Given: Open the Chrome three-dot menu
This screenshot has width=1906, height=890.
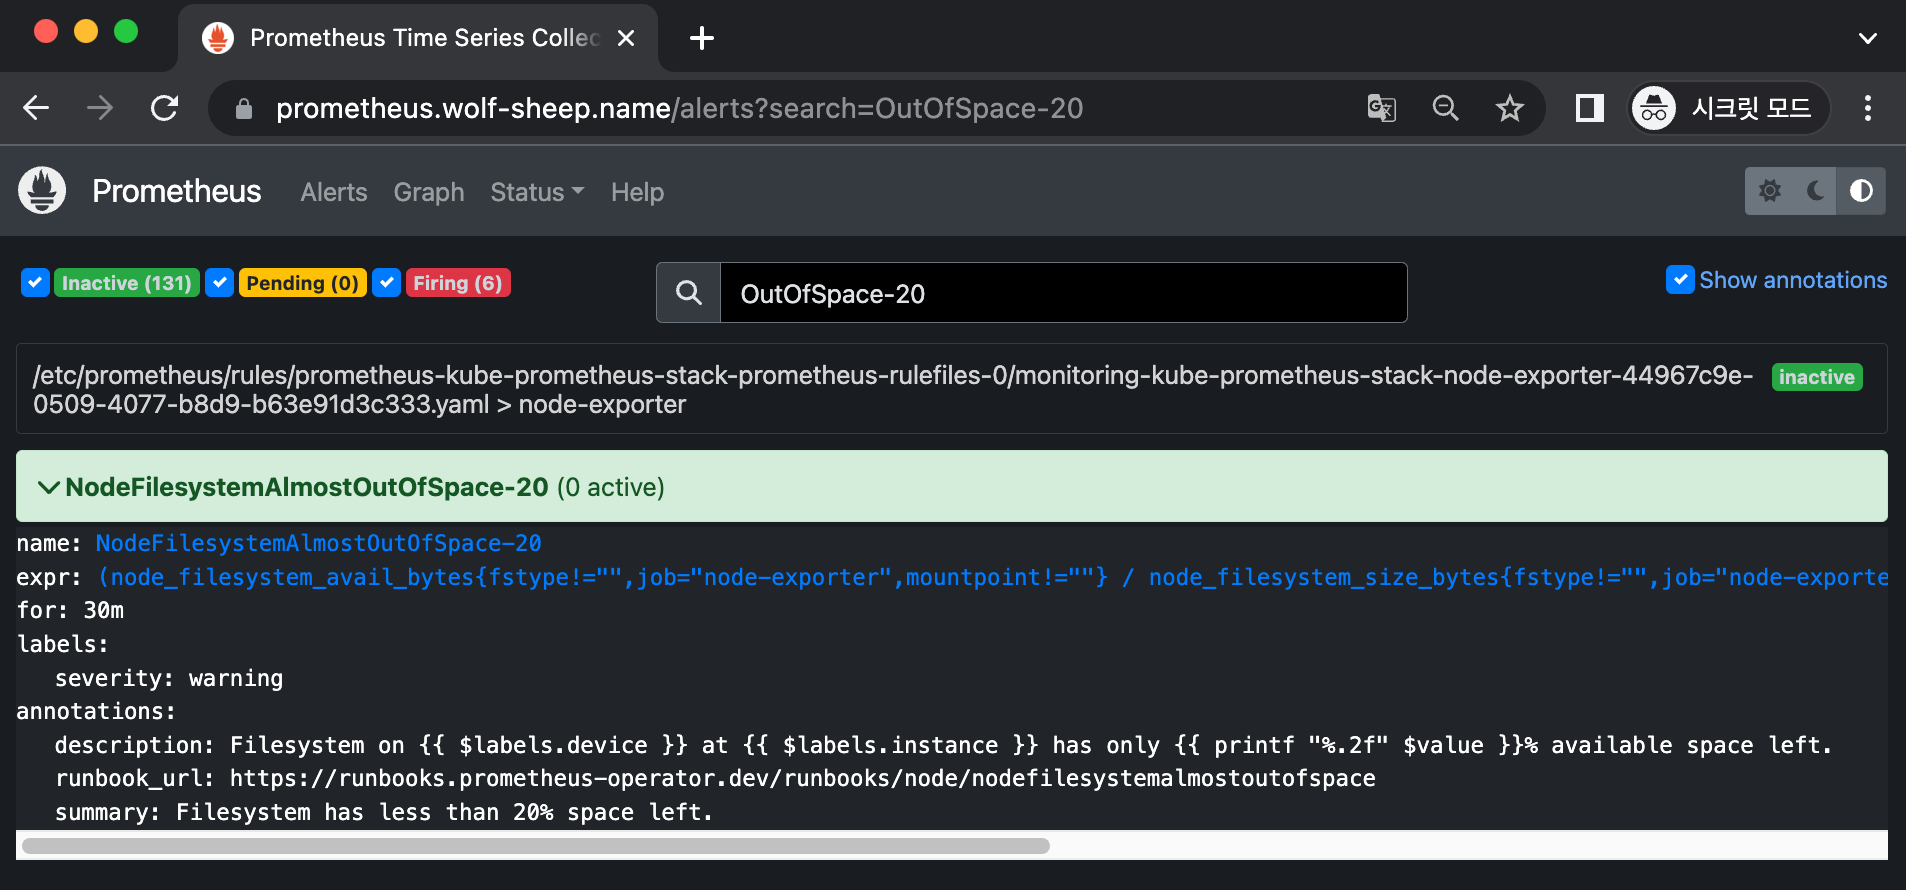Looking at the screenshot, I should 1867,108.
